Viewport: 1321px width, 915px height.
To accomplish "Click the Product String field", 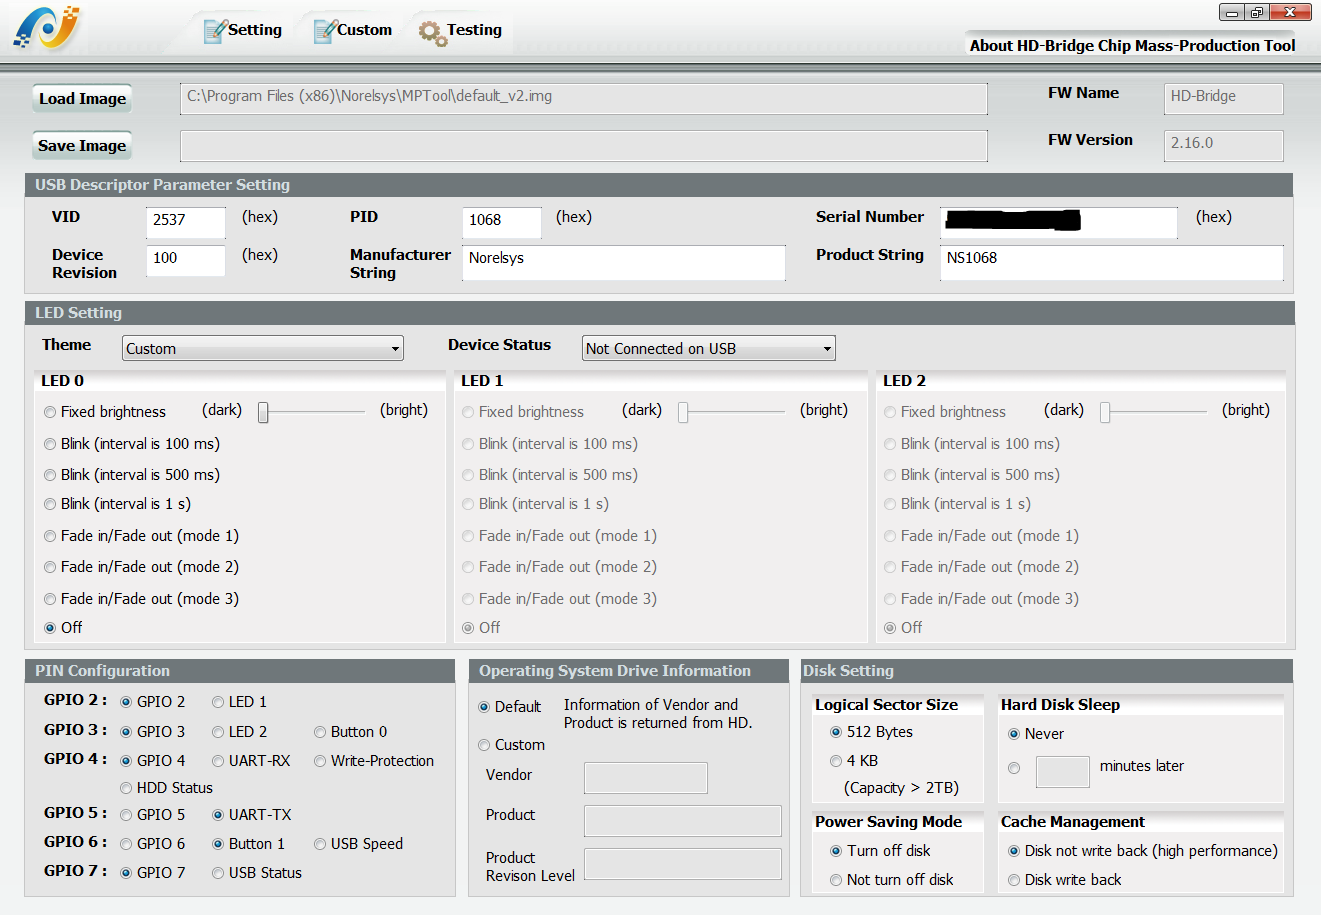I will click(1112, 262).
